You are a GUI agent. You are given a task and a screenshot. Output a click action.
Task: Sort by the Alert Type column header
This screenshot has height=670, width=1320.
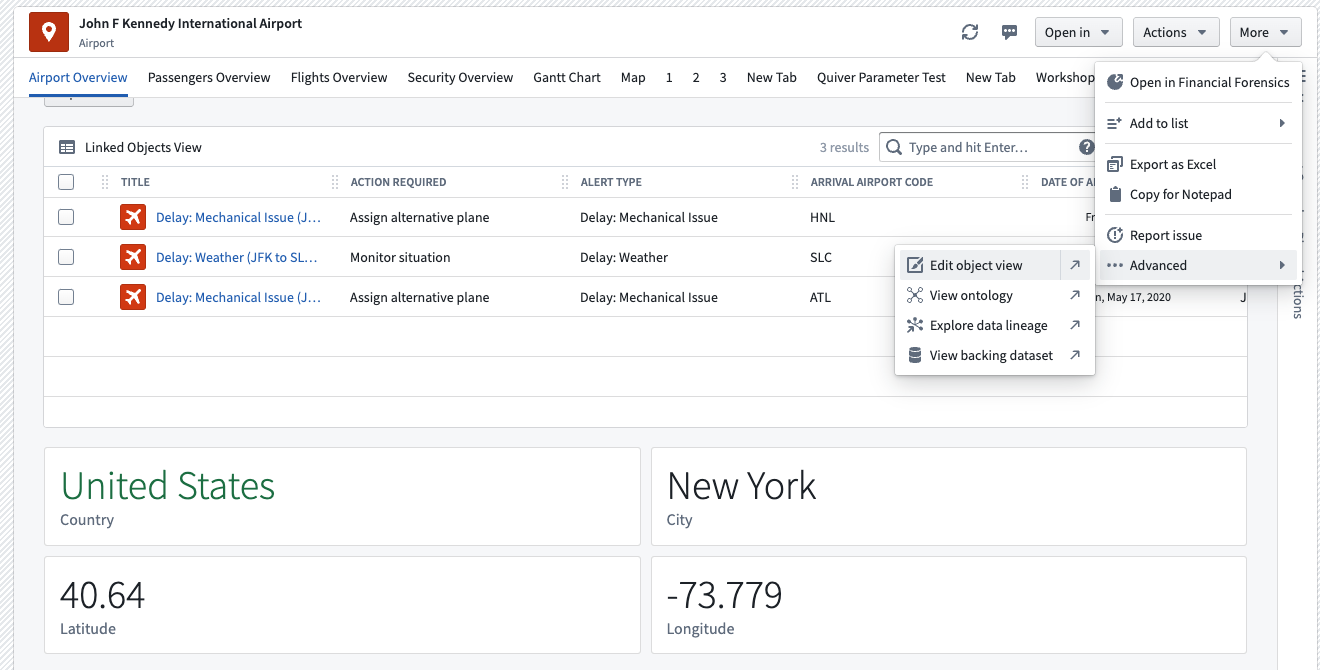(x=611, y=182)
